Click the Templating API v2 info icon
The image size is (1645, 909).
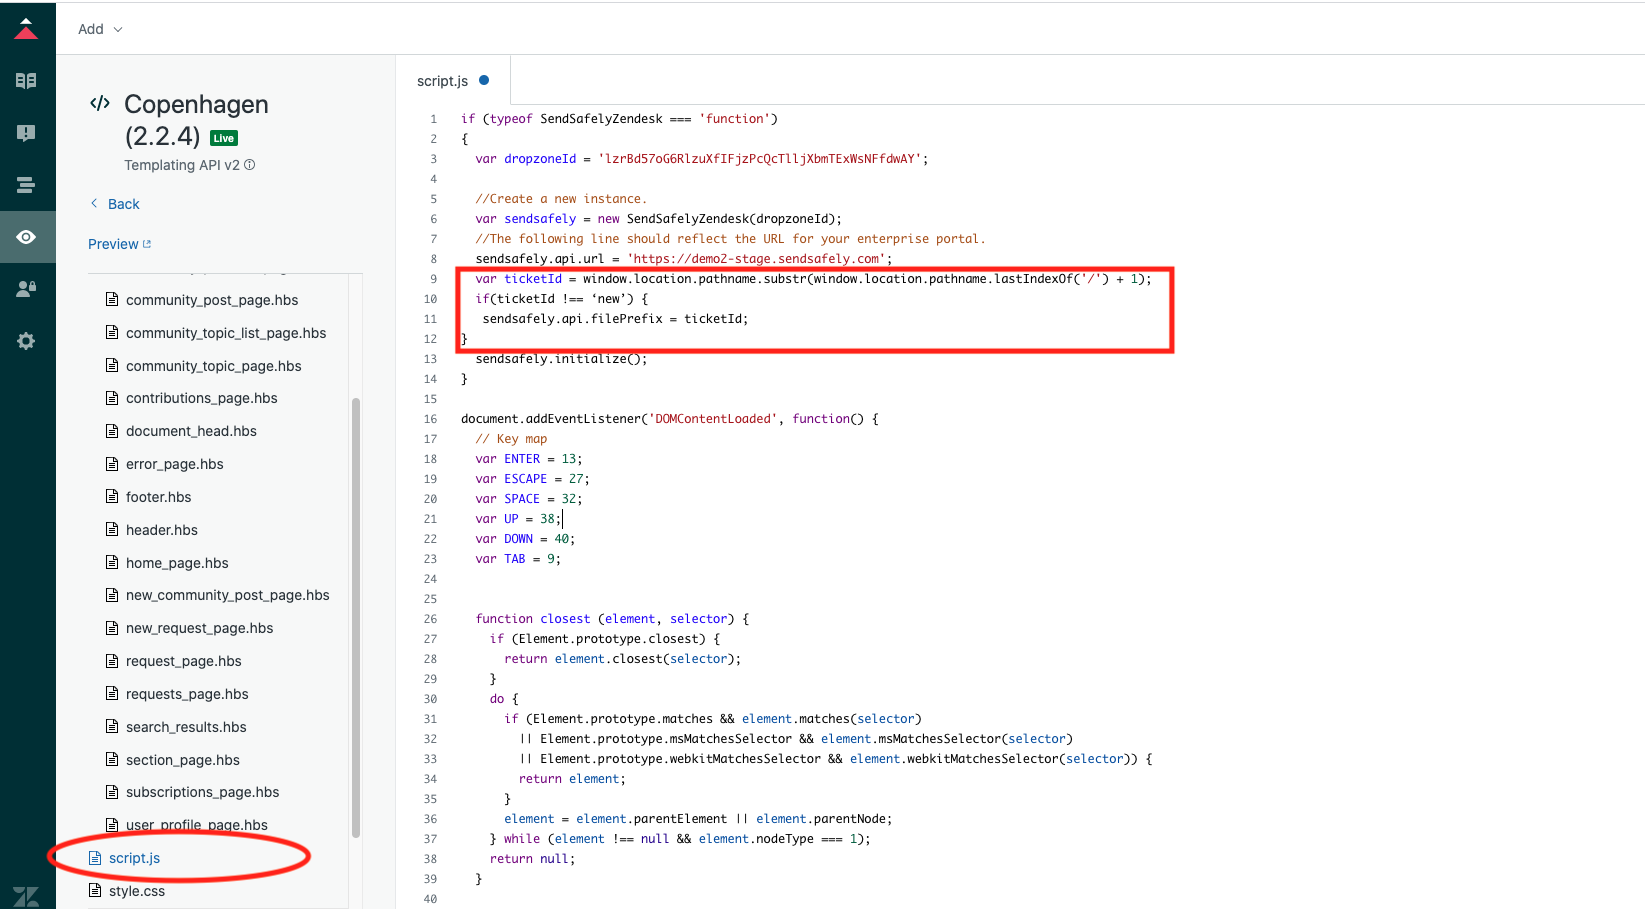tap(250, 165)
